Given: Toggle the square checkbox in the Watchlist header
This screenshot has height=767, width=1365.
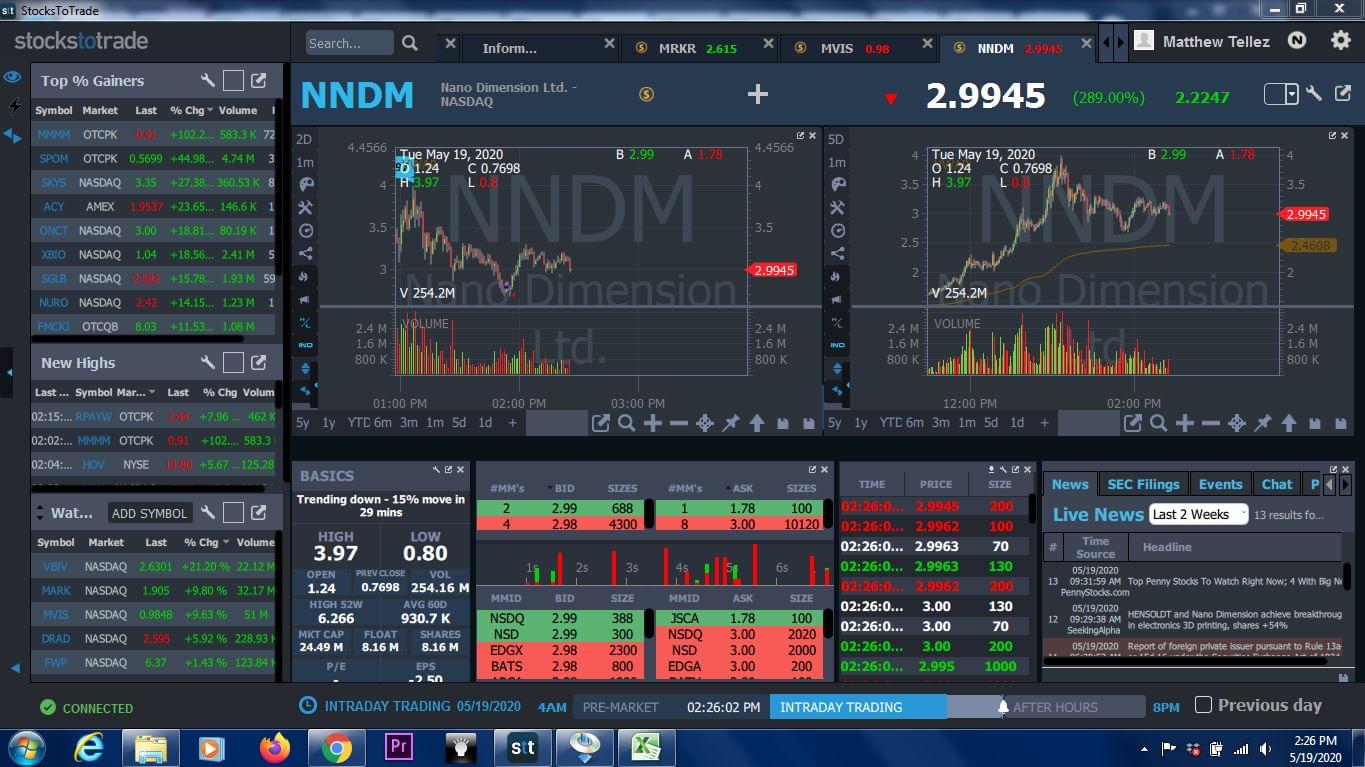Looking at the screenshot, I should [233, 513].
